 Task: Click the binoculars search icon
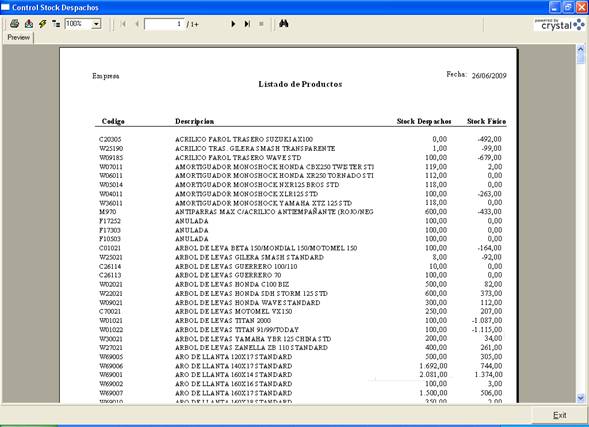(x=284, y=24)
